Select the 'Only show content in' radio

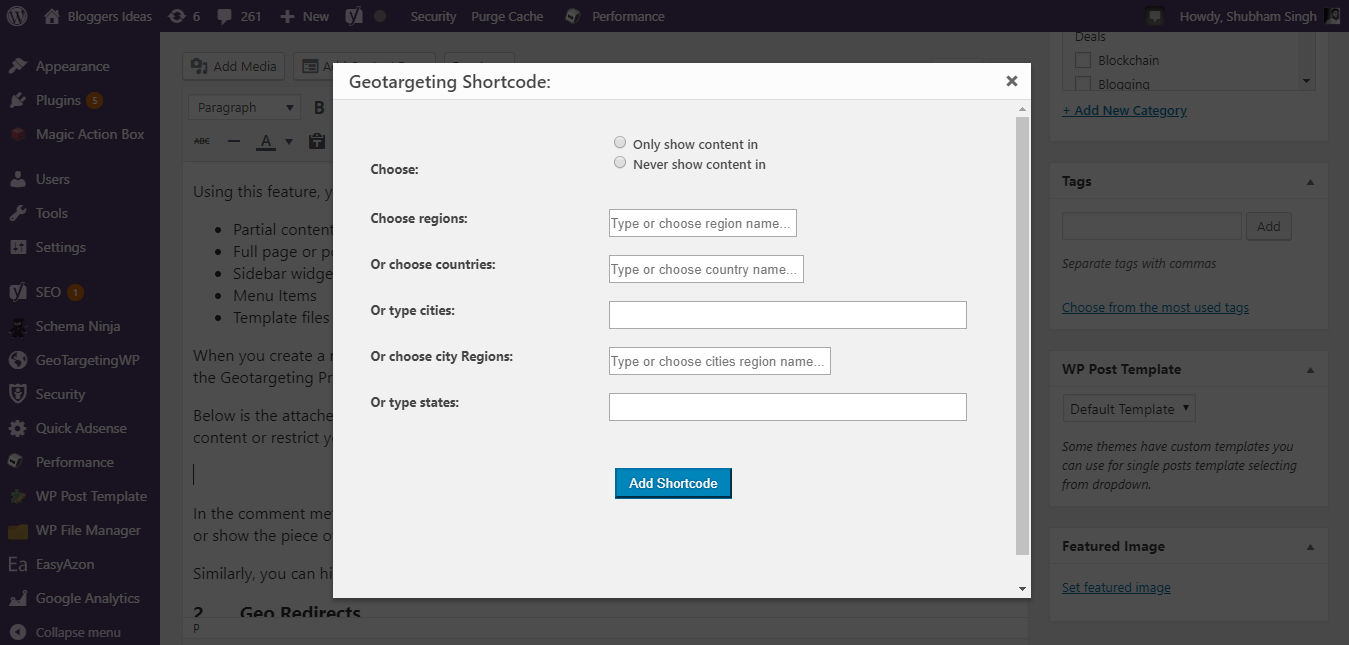pyautogui.click(x=620, y=143)
